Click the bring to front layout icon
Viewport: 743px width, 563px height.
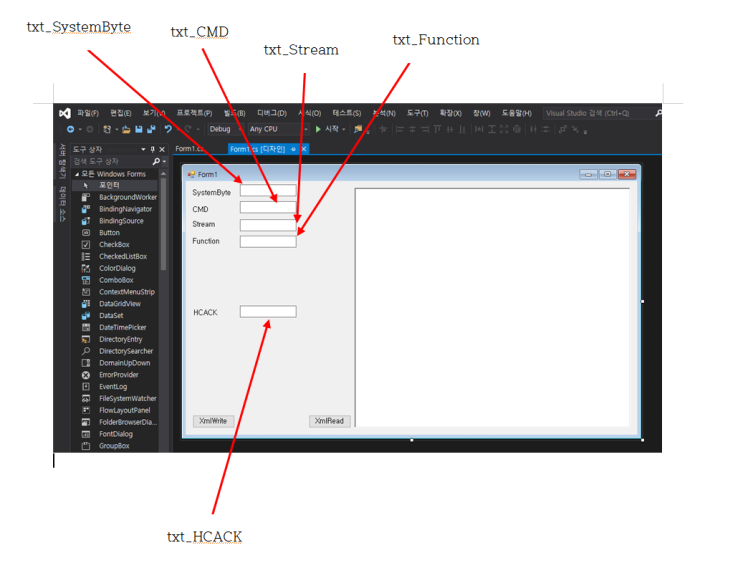(x=562, y=129)
